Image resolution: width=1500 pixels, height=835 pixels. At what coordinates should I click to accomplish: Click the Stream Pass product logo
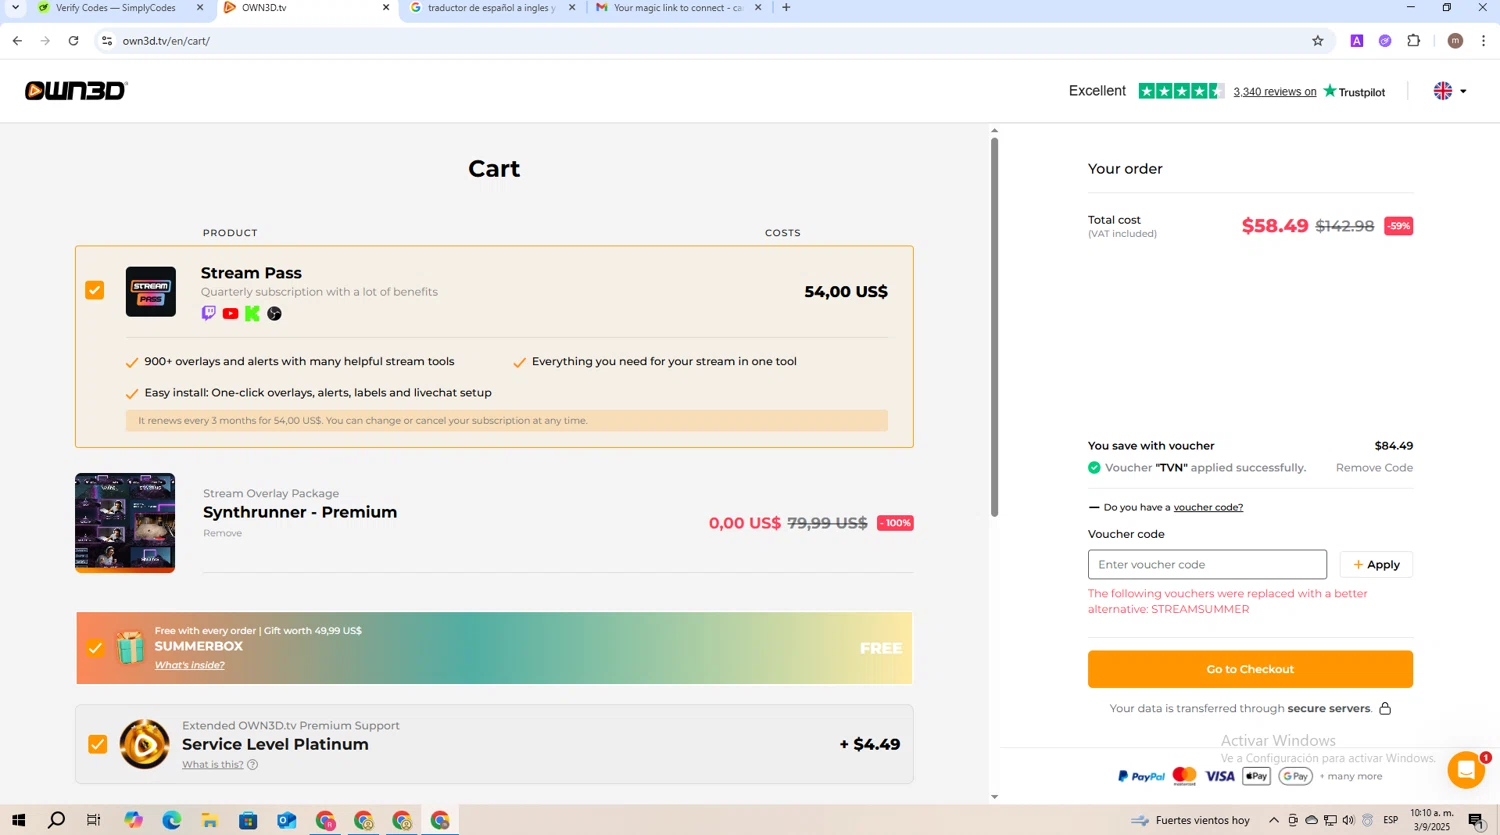pyautogui.click(x=151, y=292)
